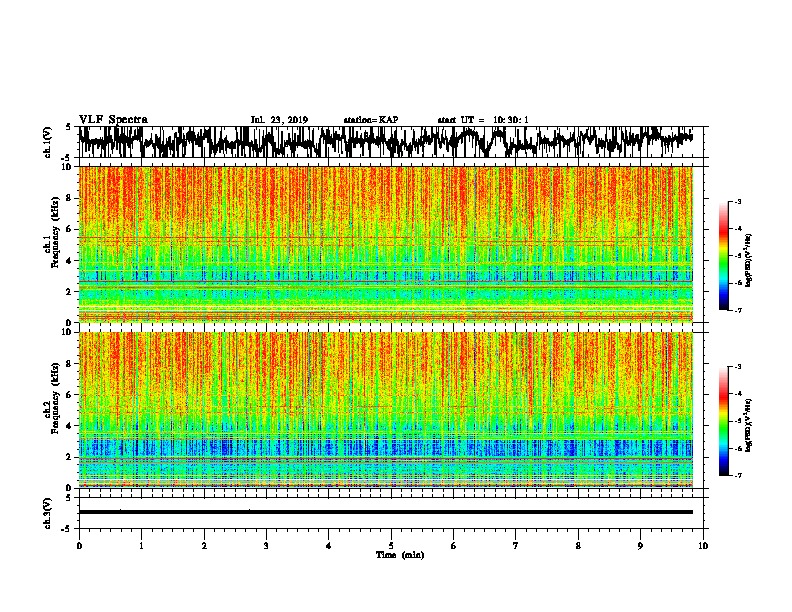
Task: Click the ch.1 spectrogram panel
Action: 386,244
